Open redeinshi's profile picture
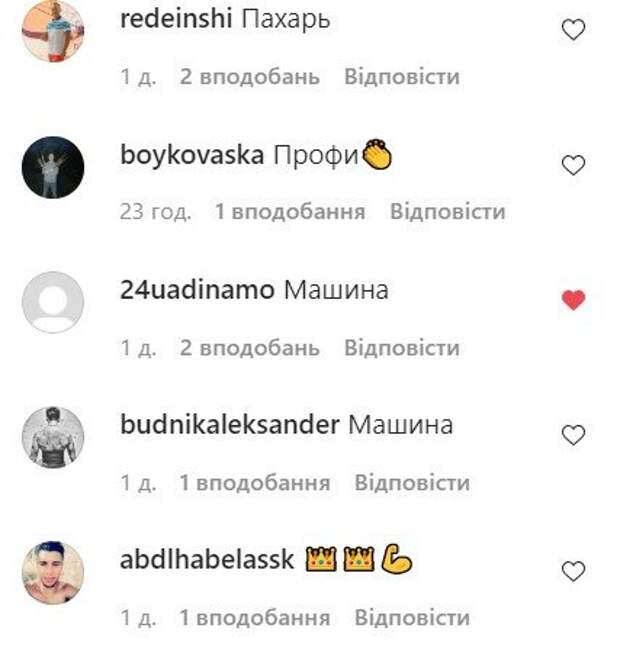This screenshot has width=620, height=660. click(x=53, y=30)
